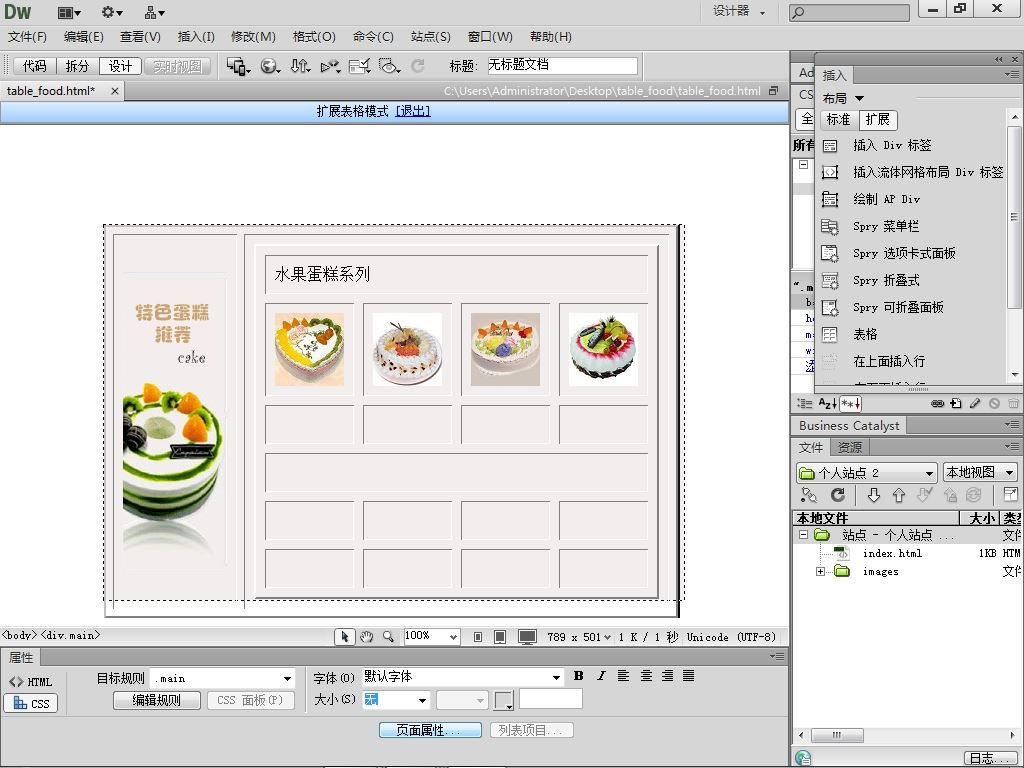Click 表格 to insert a table

[x=865, y=334]
